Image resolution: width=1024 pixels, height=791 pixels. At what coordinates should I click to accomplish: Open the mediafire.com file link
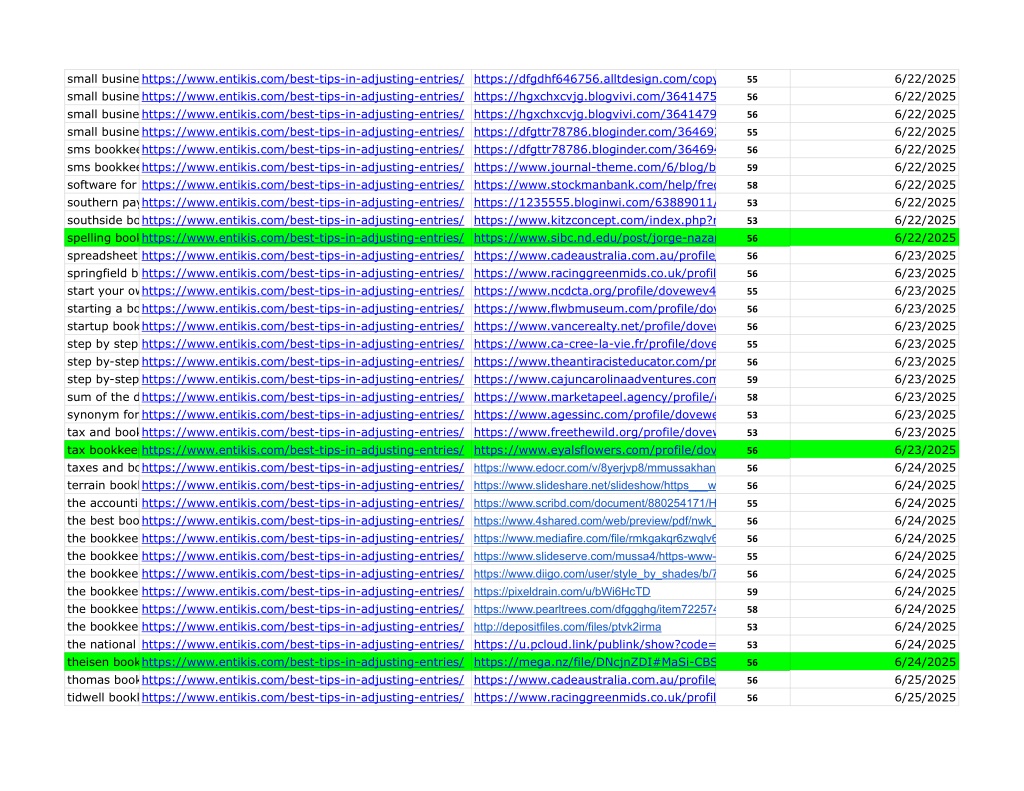pos(594,538)
